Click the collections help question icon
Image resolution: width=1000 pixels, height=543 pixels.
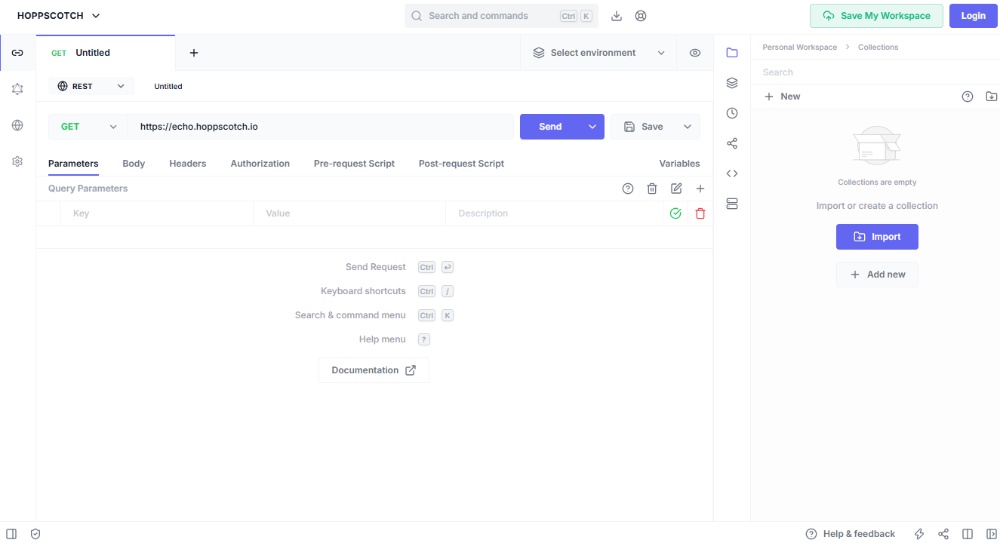967,96
